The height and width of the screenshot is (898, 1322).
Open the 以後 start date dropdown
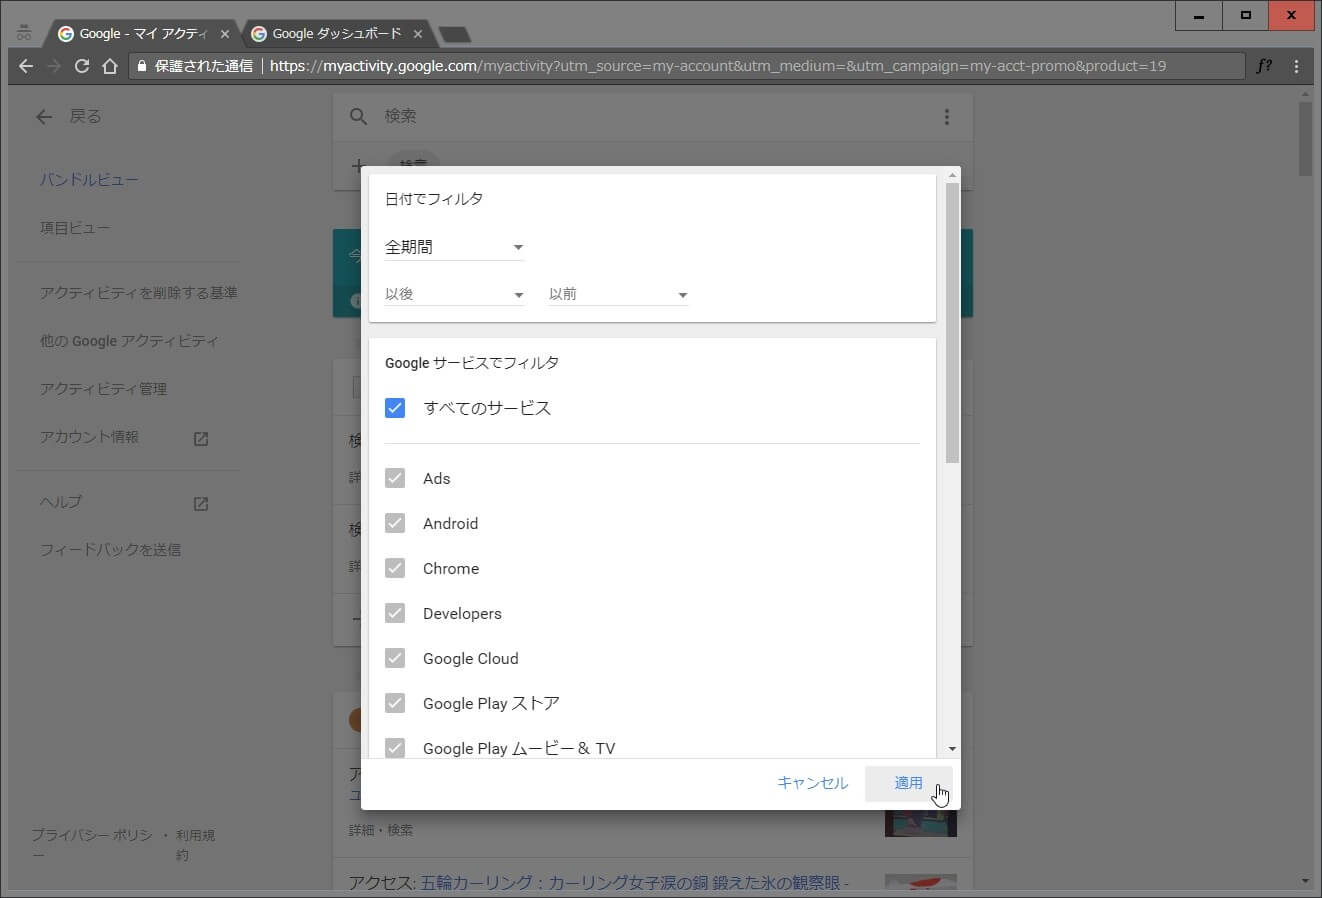454,294
